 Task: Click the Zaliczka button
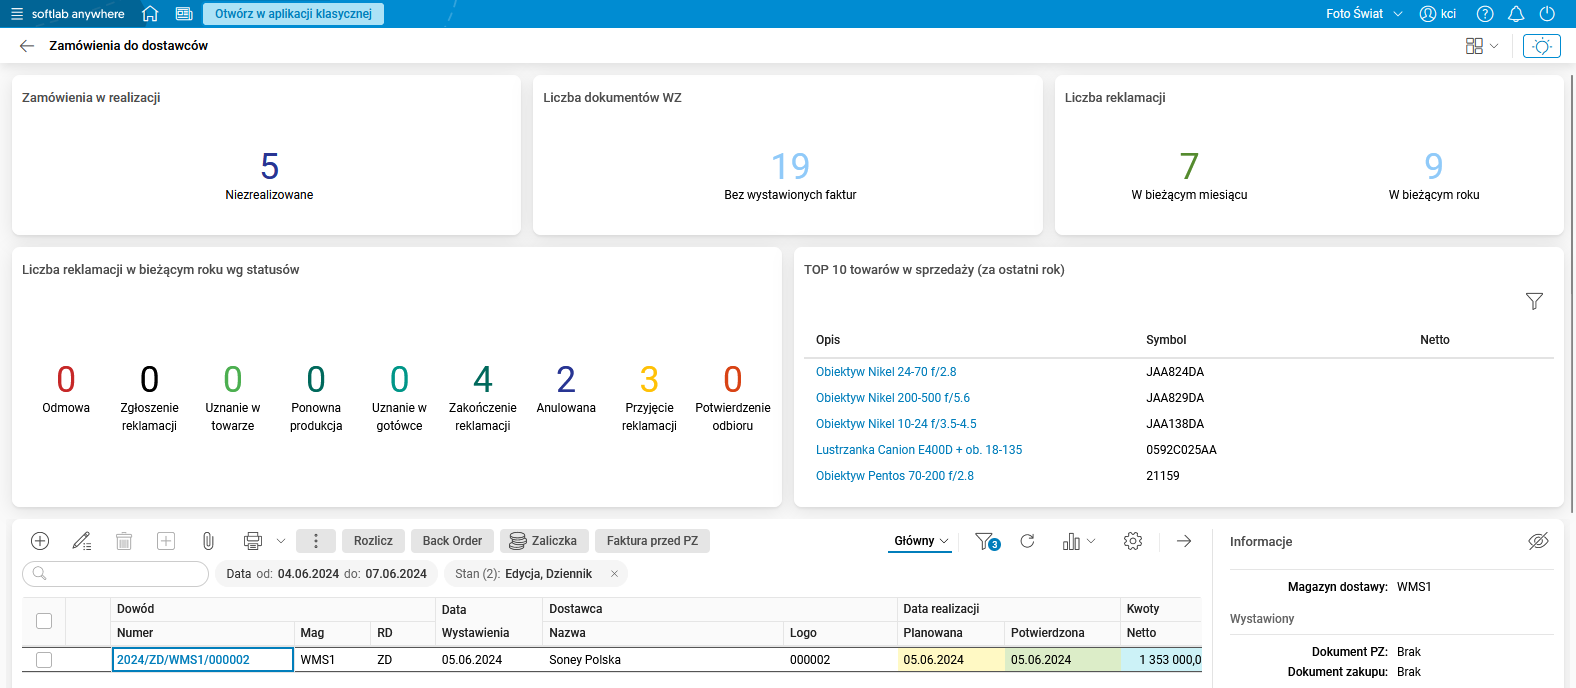(x=544, y=541)
